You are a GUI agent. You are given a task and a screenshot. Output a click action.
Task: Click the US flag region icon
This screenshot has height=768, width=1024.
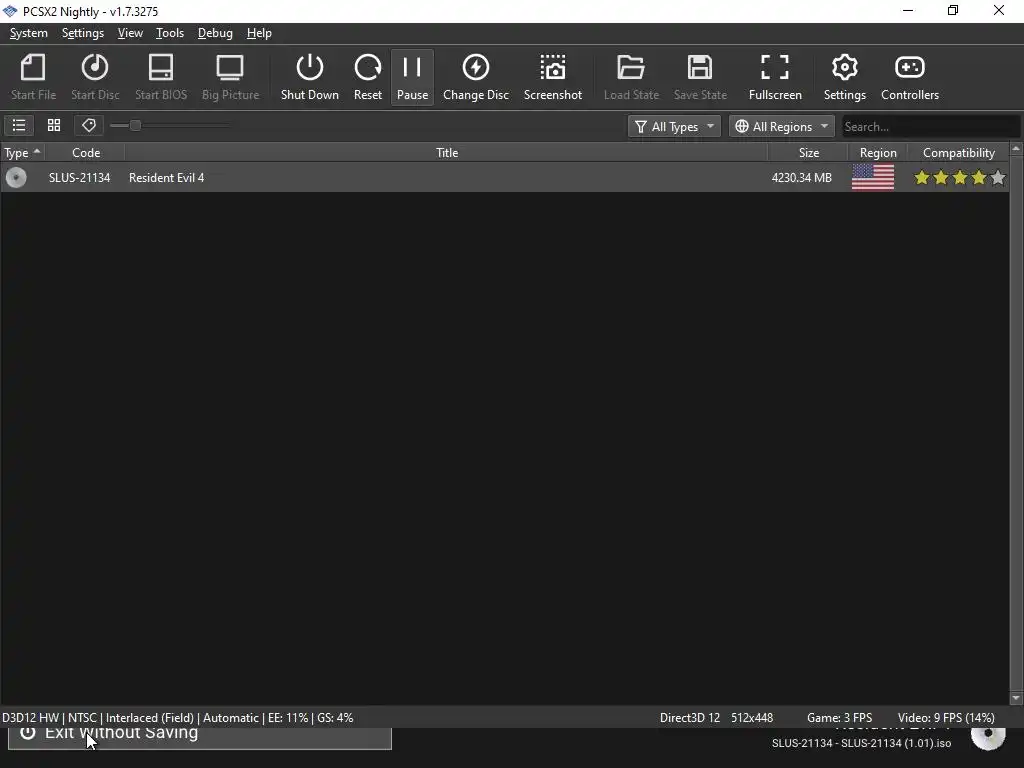[x=873, y=177]
